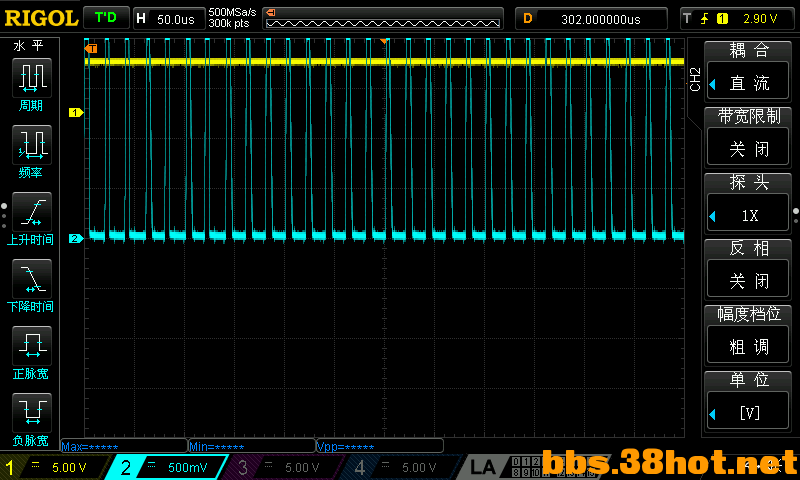Click the D 302.000000us delay readout
The image size is (800, 480).
coord(591,19)
